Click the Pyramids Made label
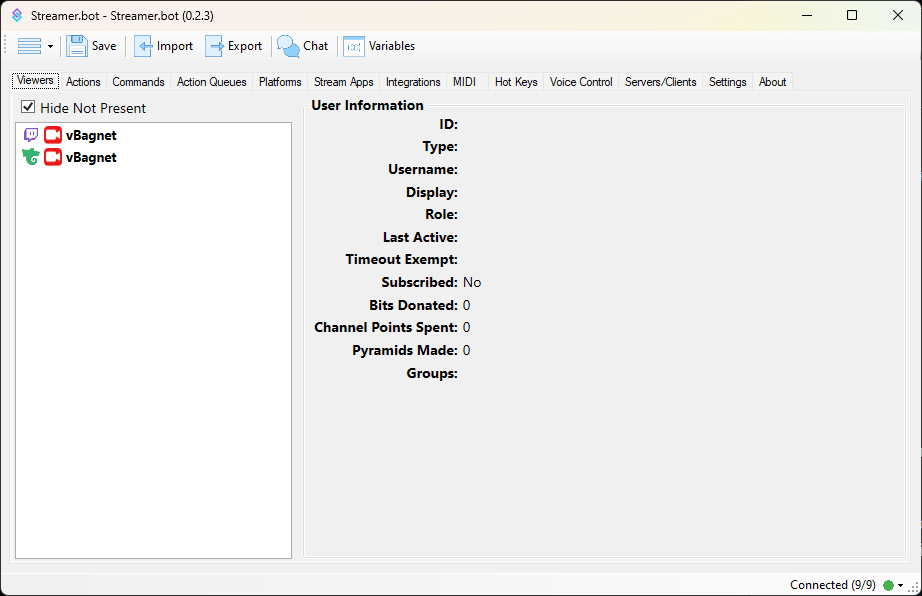 pyautogui.click(x=405, y=350)
